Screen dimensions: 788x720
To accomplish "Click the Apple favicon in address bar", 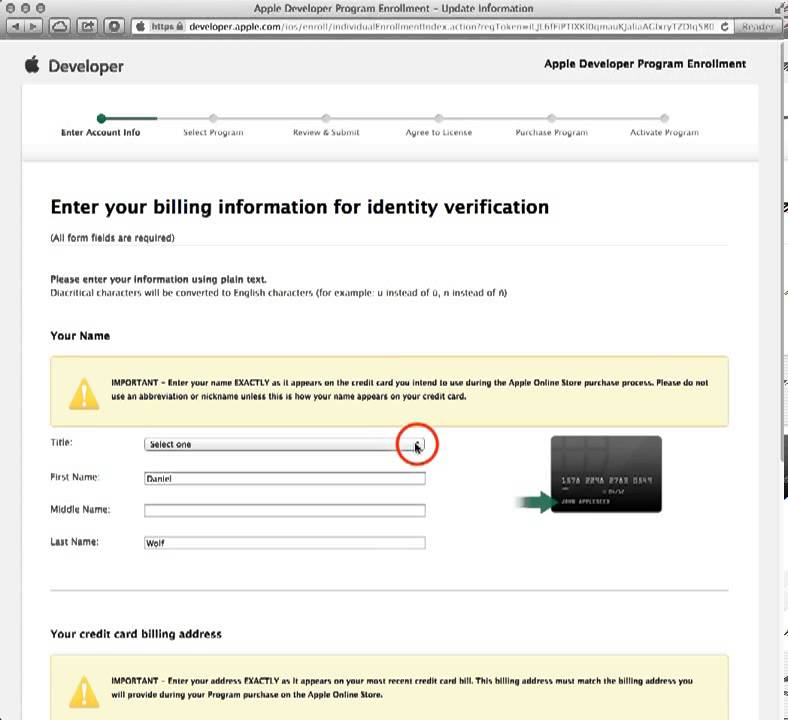I will click(141, 26).
